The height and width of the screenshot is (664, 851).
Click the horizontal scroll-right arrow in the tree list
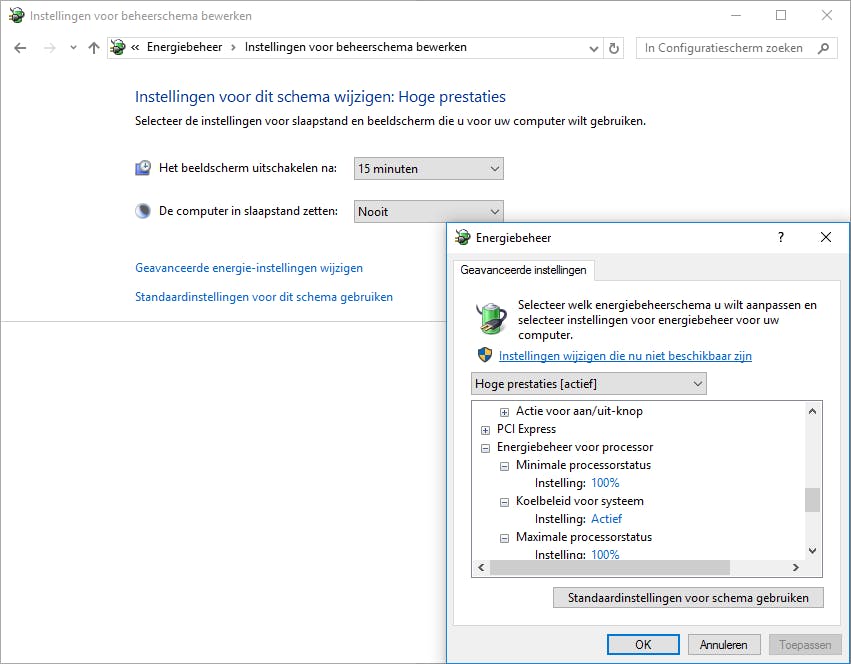[x=796, y=567]
